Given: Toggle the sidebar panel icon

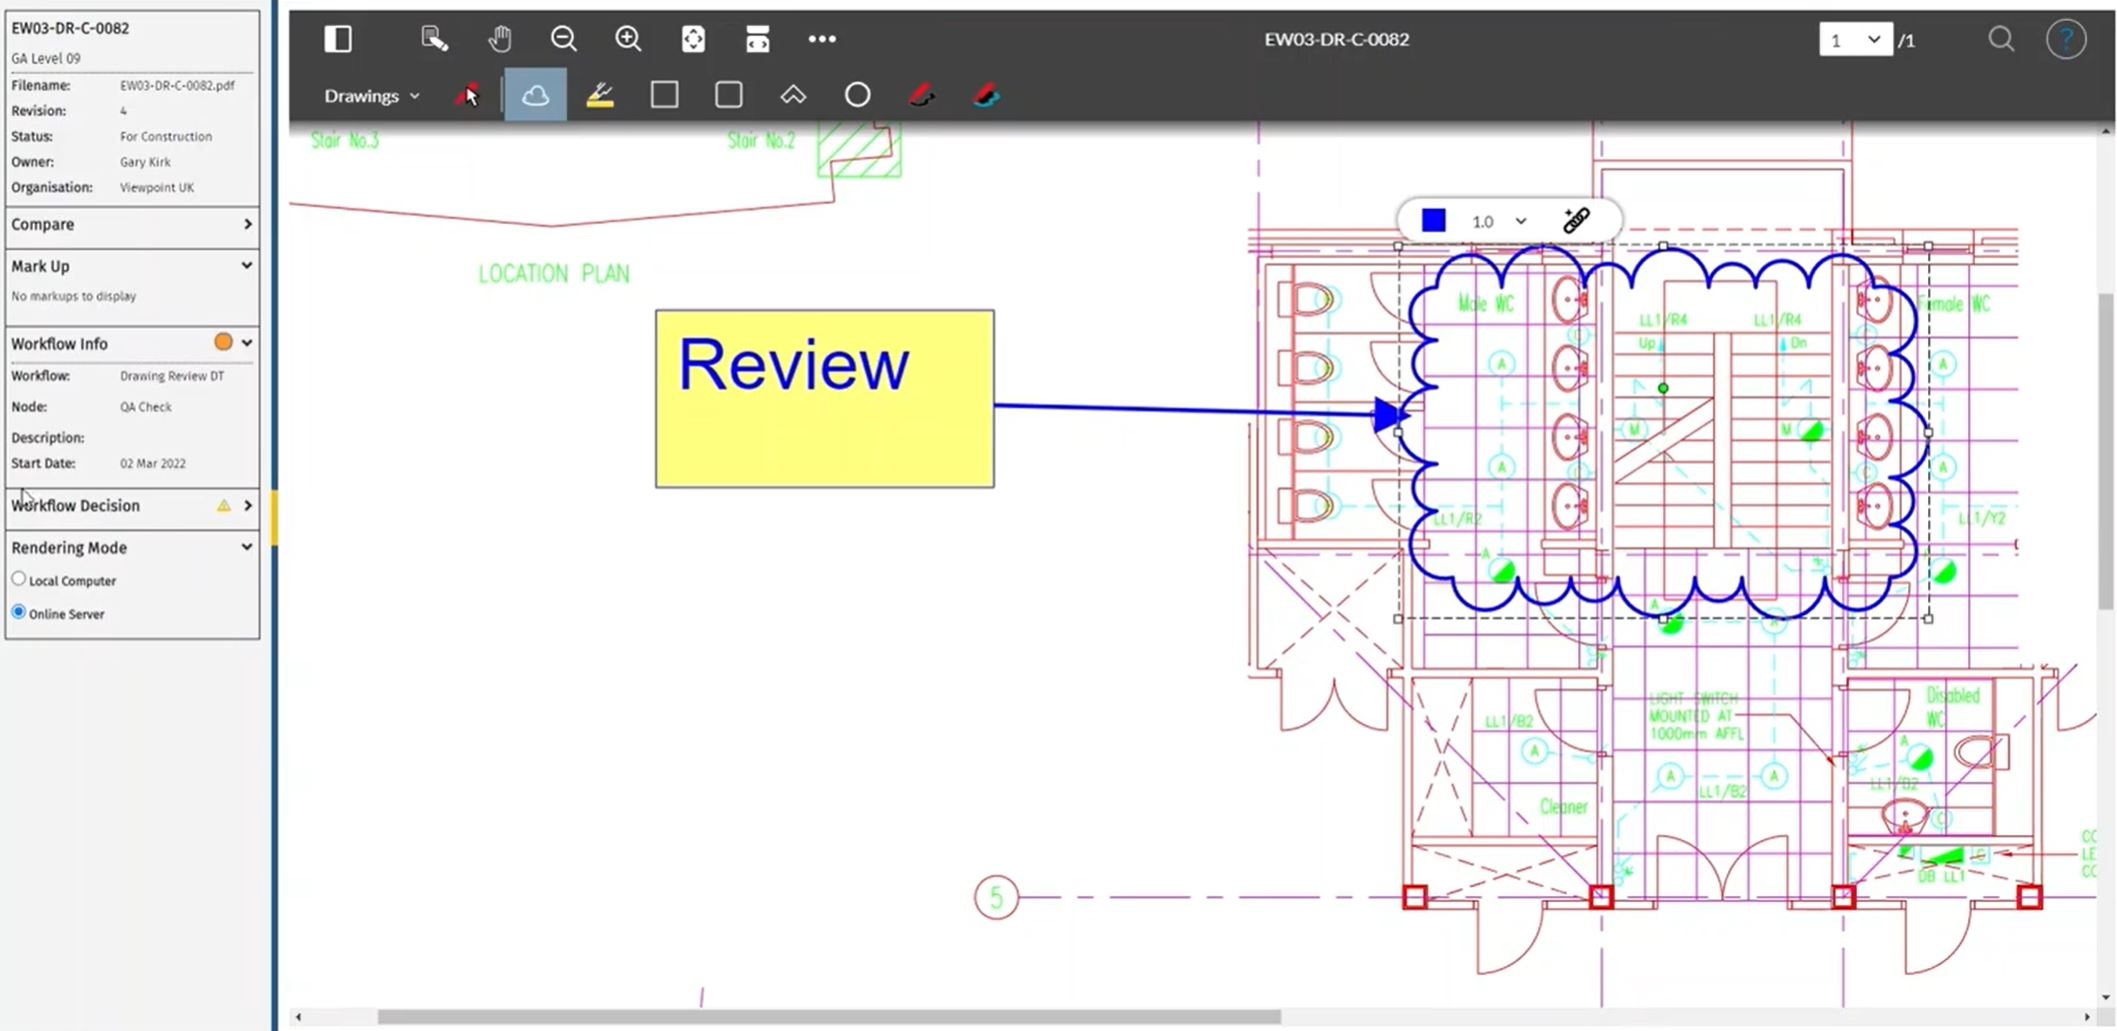Looking at the screenshot, I should coord(337,39).
